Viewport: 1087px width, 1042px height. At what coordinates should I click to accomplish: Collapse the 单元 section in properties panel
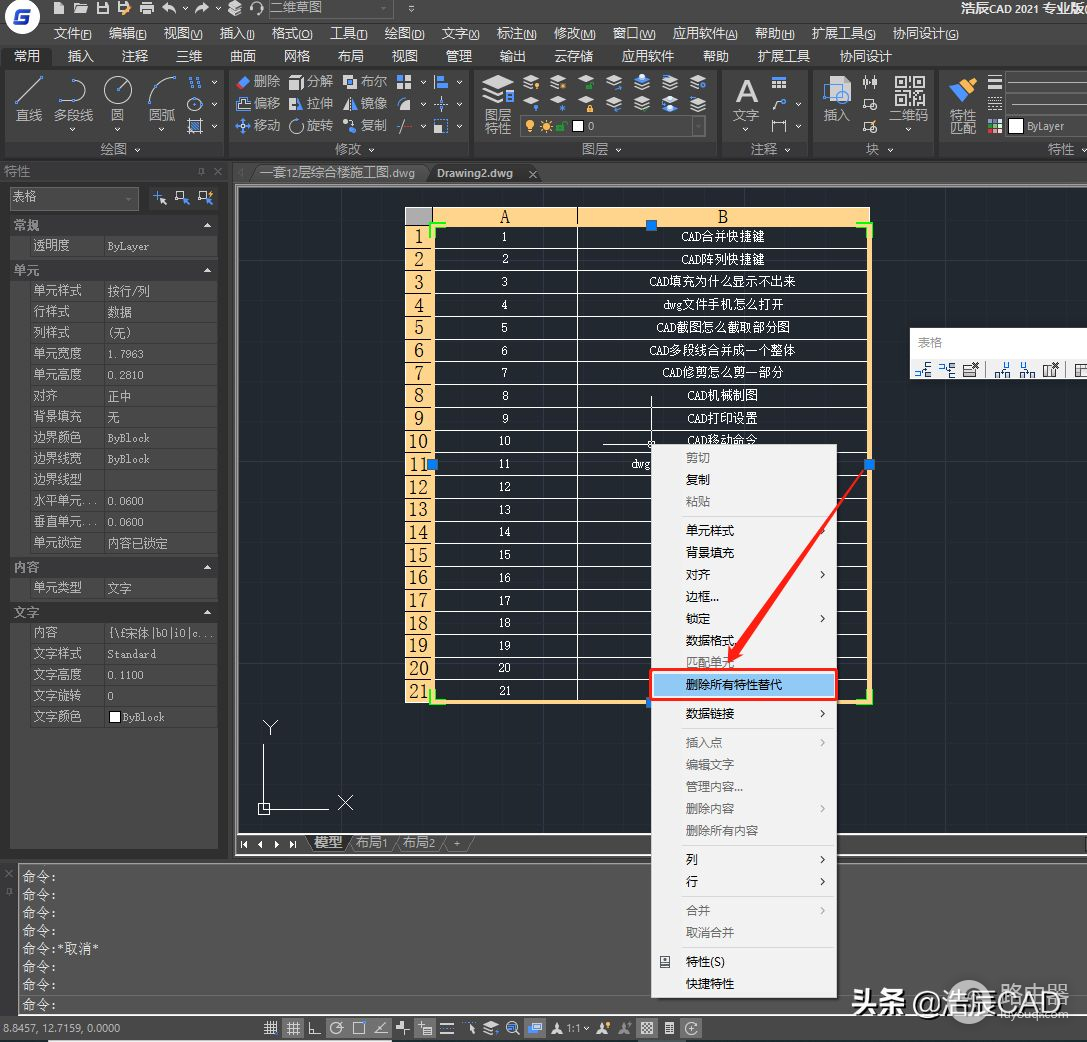click(208, 271)
